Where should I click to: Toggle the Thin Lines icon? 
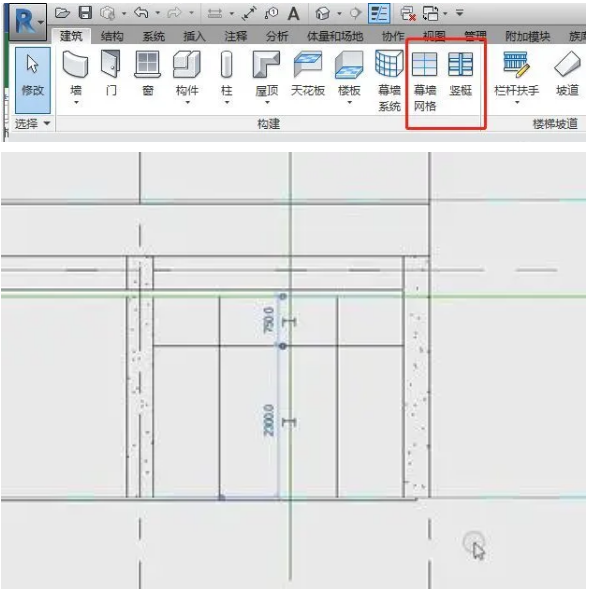[379, 14]
